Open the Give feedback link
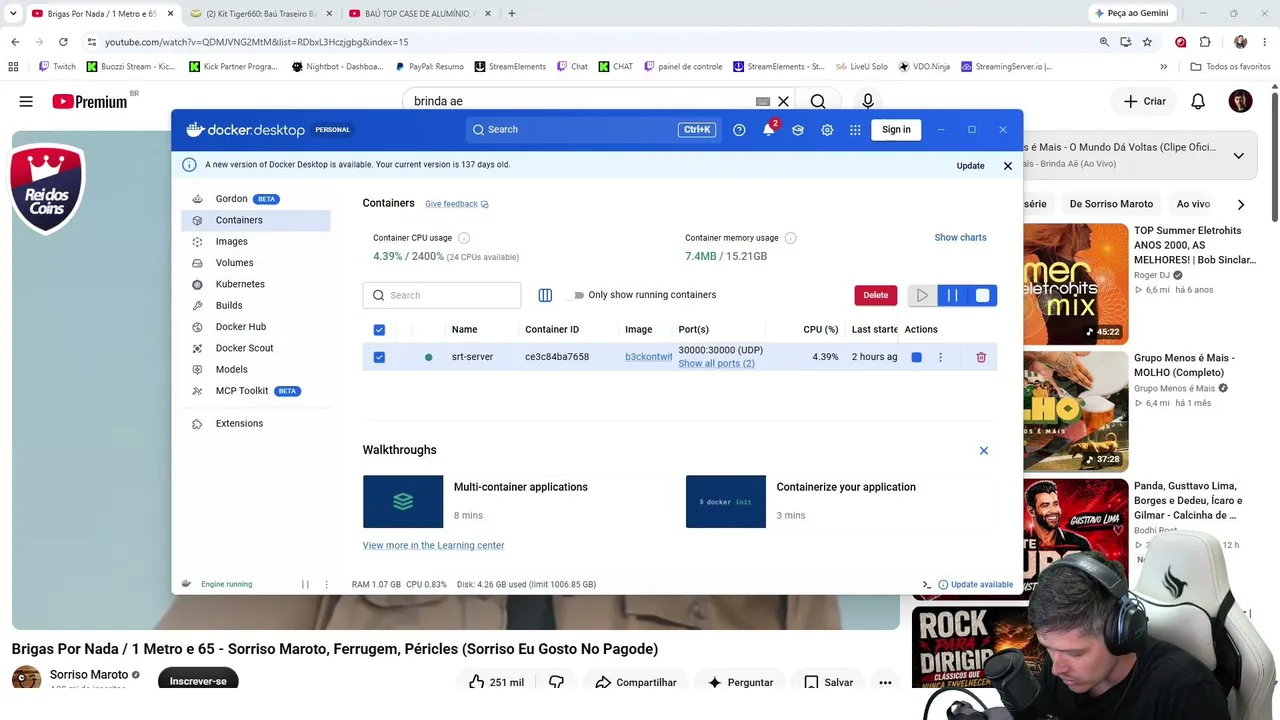 click(456, 204)
